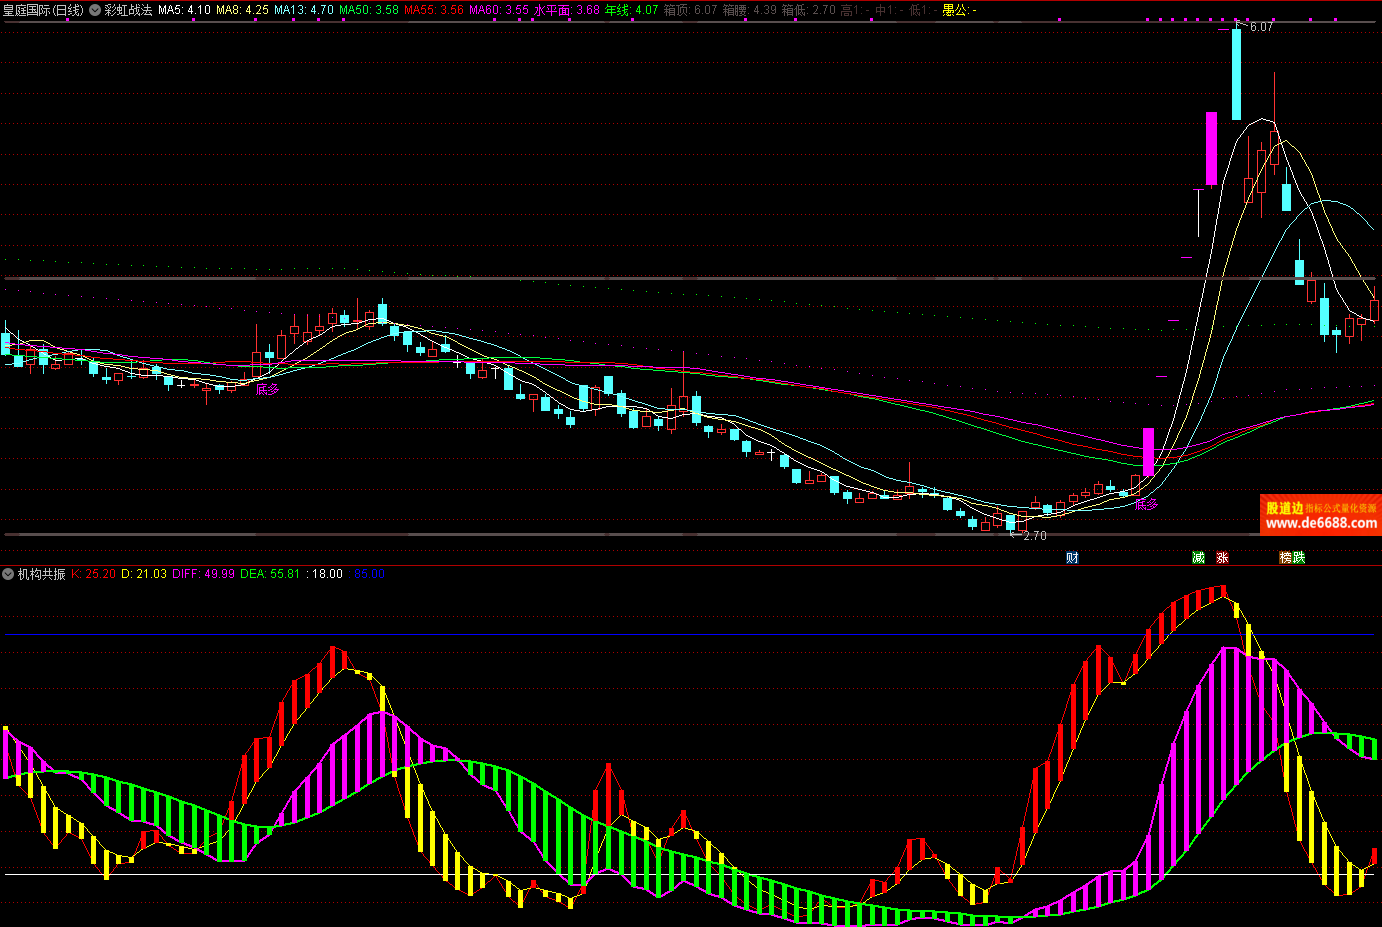Select the yellow 愚公 label
The width and height of the screenshot is (1382, 927).
tap(959, 10)
